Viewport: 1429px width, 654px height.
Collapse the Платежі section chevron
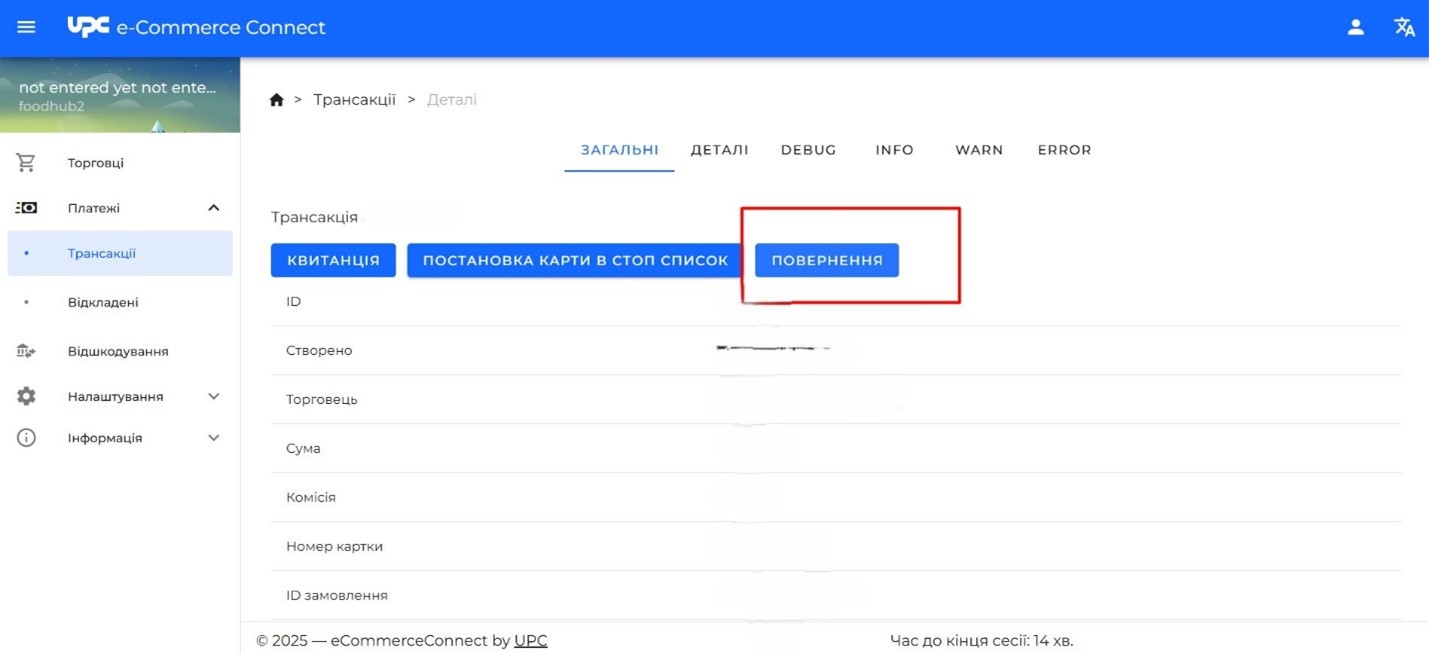pos(213,208)
